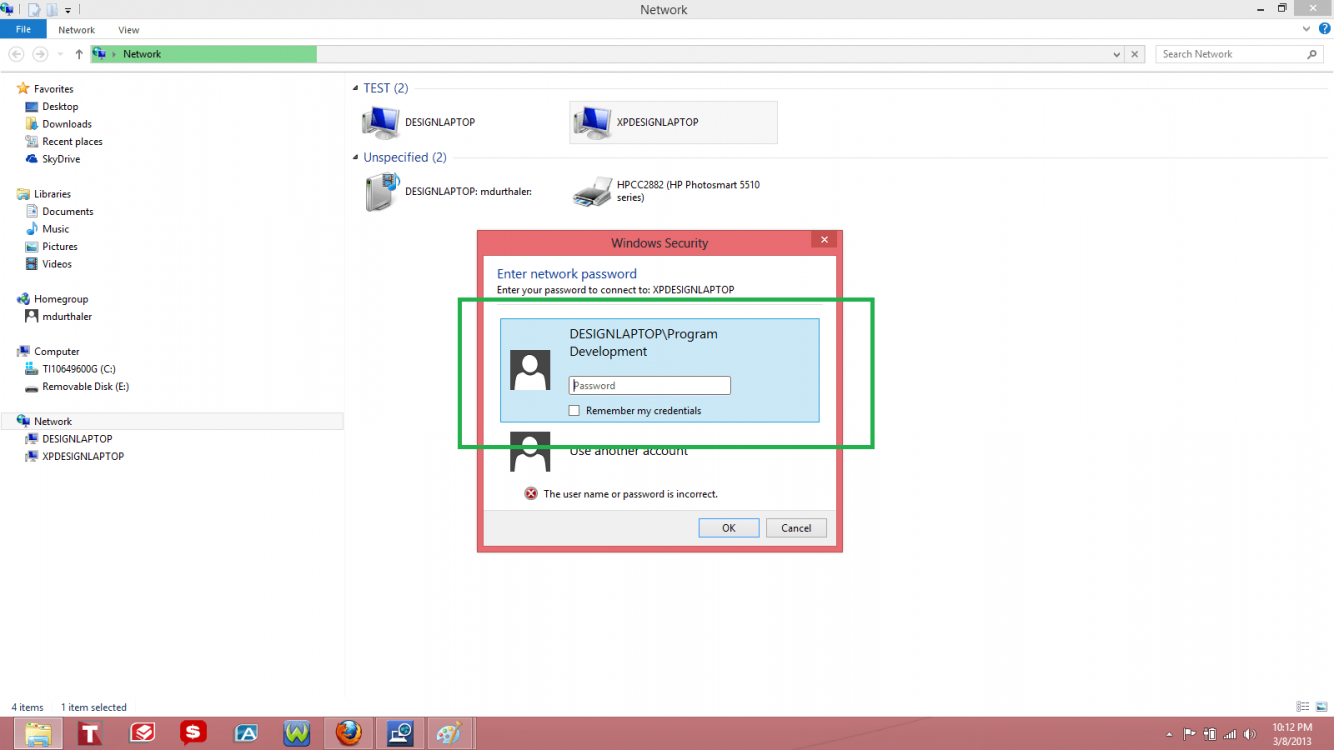Collapse the TEST (2) group
This screenshot has width=1334, height=750.
click(355, 88)
